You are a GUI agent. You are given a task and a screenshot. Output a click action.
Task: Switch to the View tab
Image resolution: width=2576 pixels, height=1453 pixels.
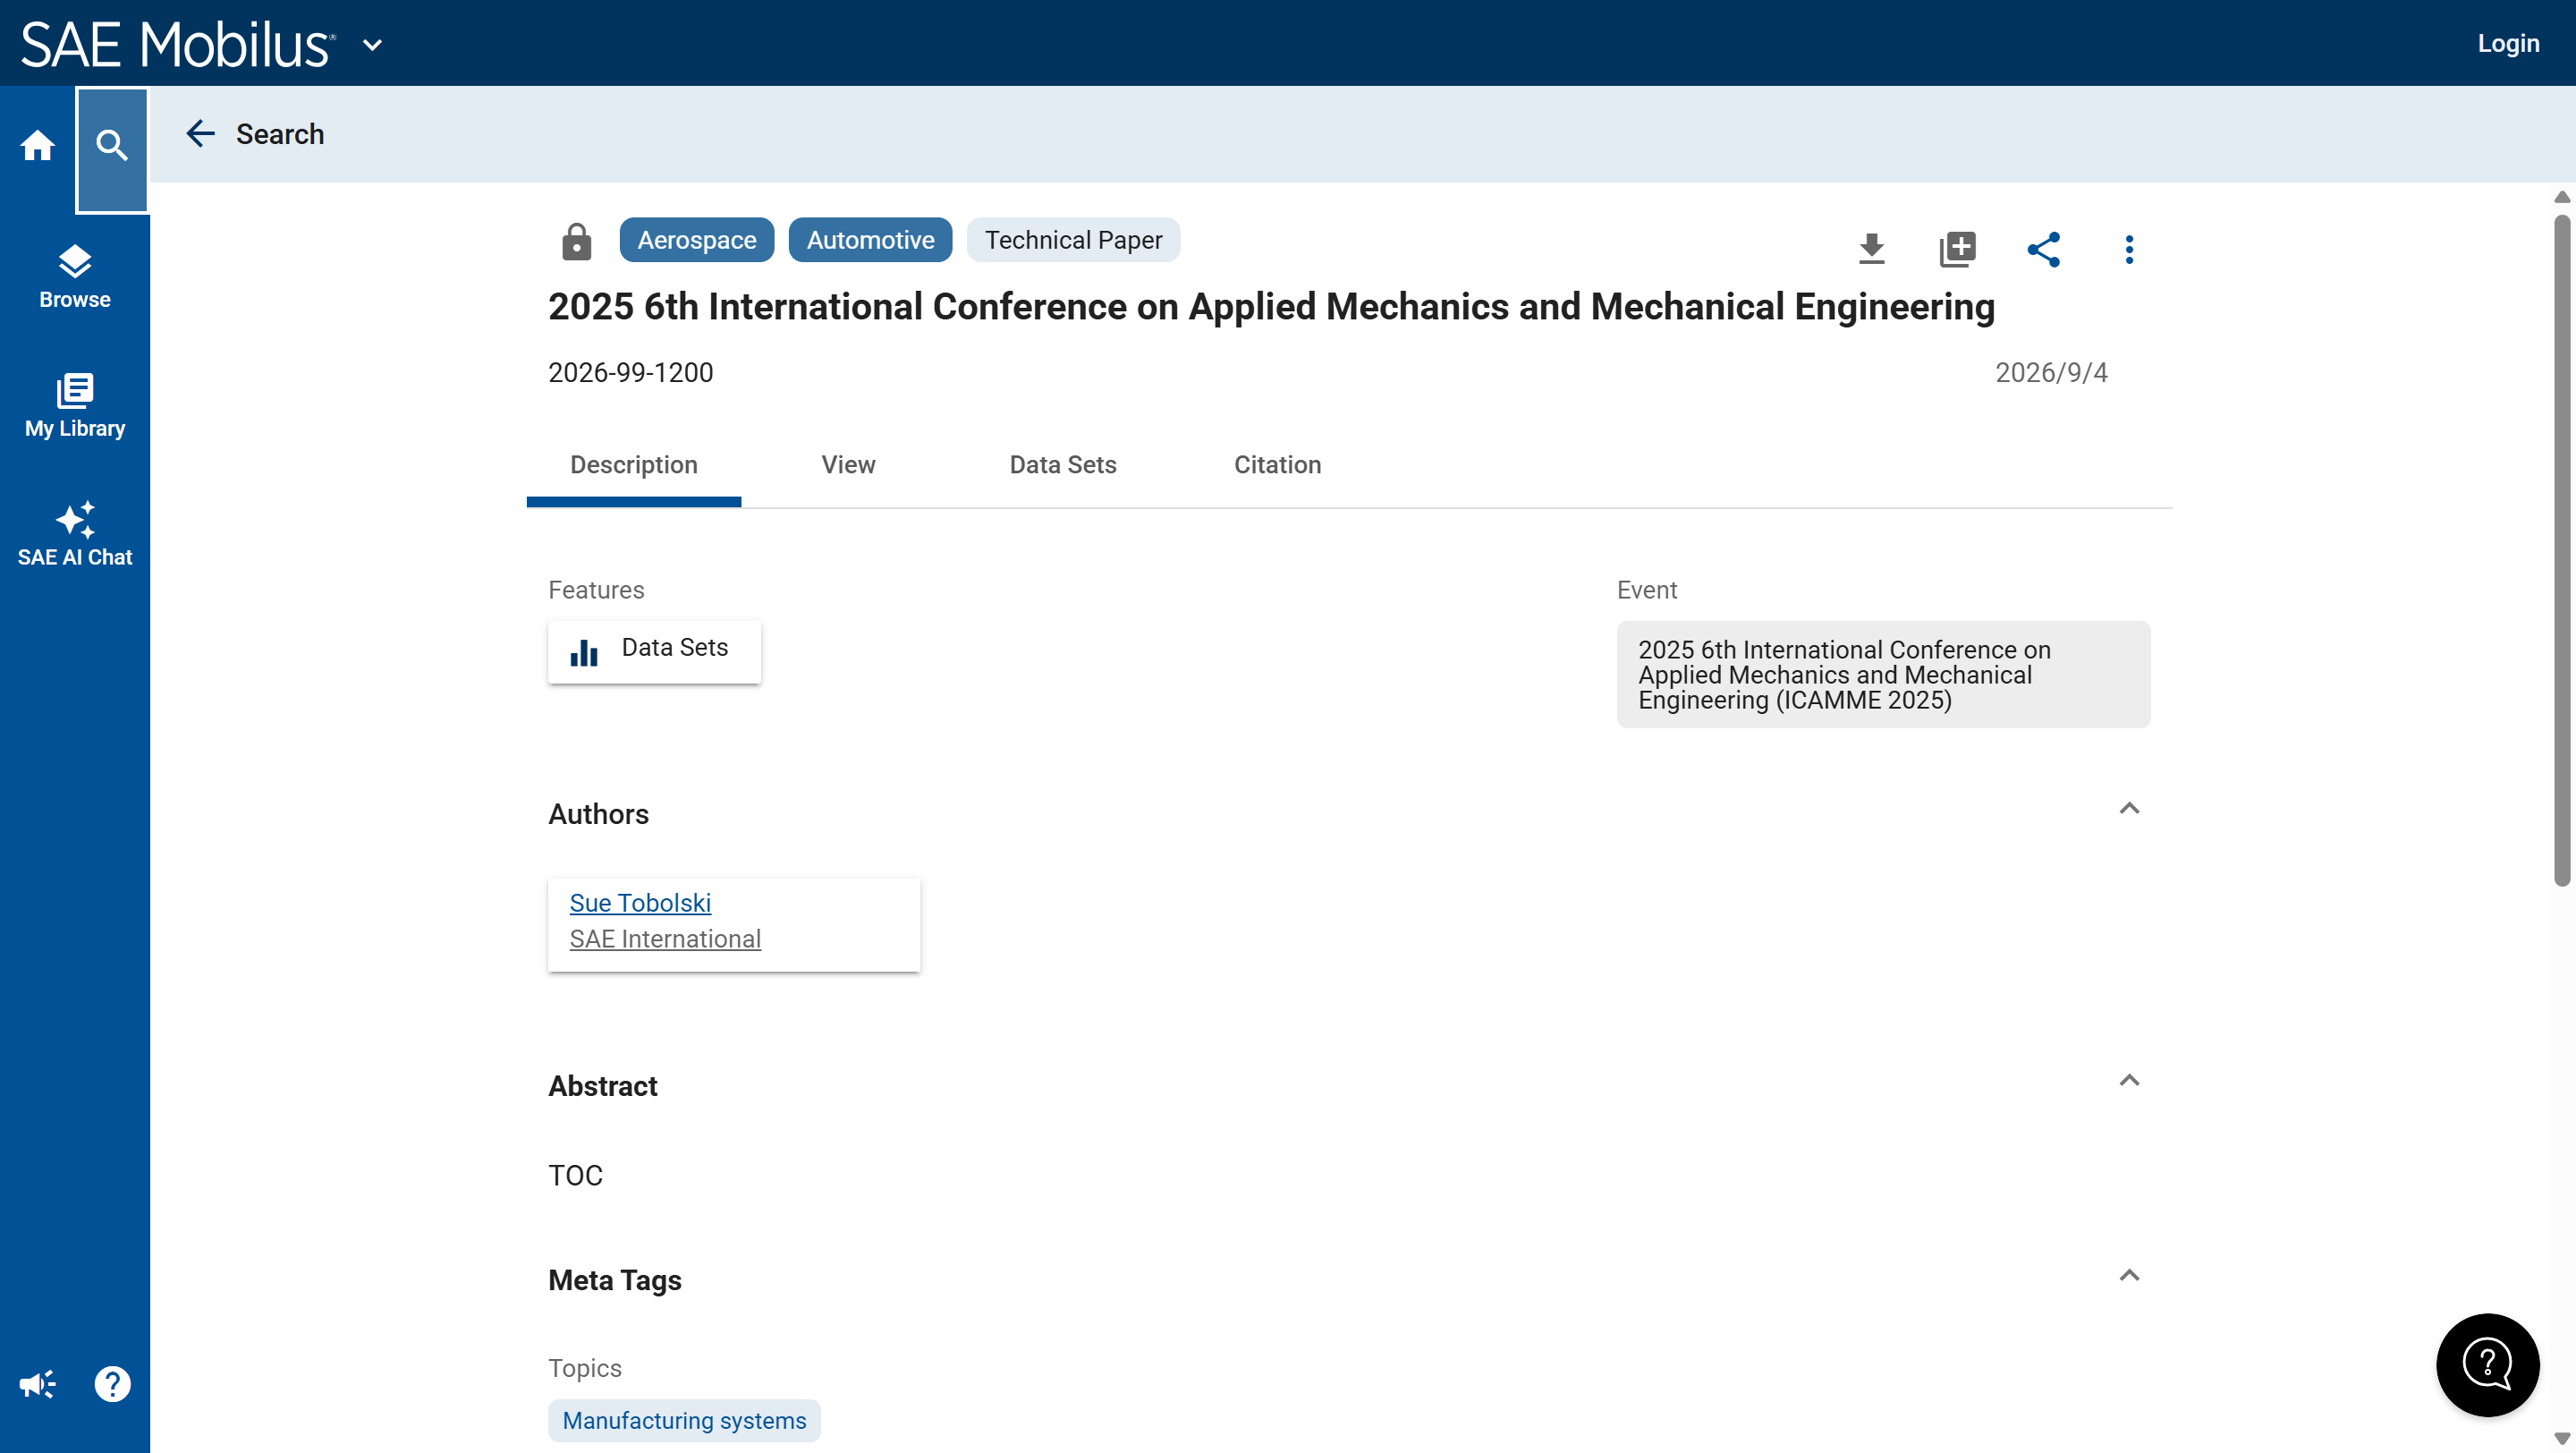(x=848, y=465)
